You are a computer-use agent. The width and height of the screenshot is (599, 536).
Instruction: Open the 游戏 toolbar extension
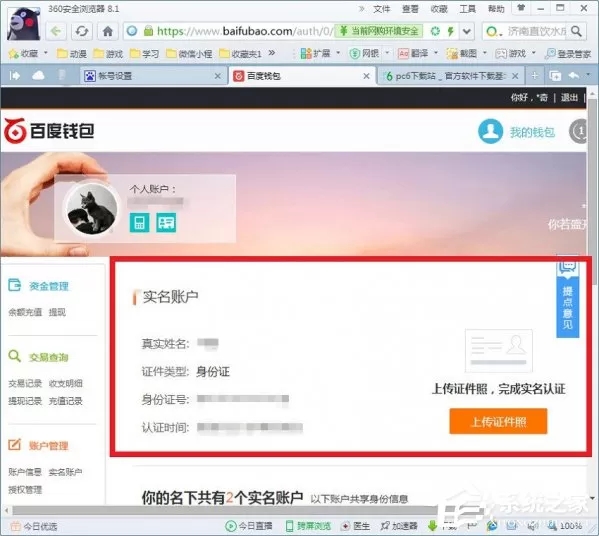(511, 53)
